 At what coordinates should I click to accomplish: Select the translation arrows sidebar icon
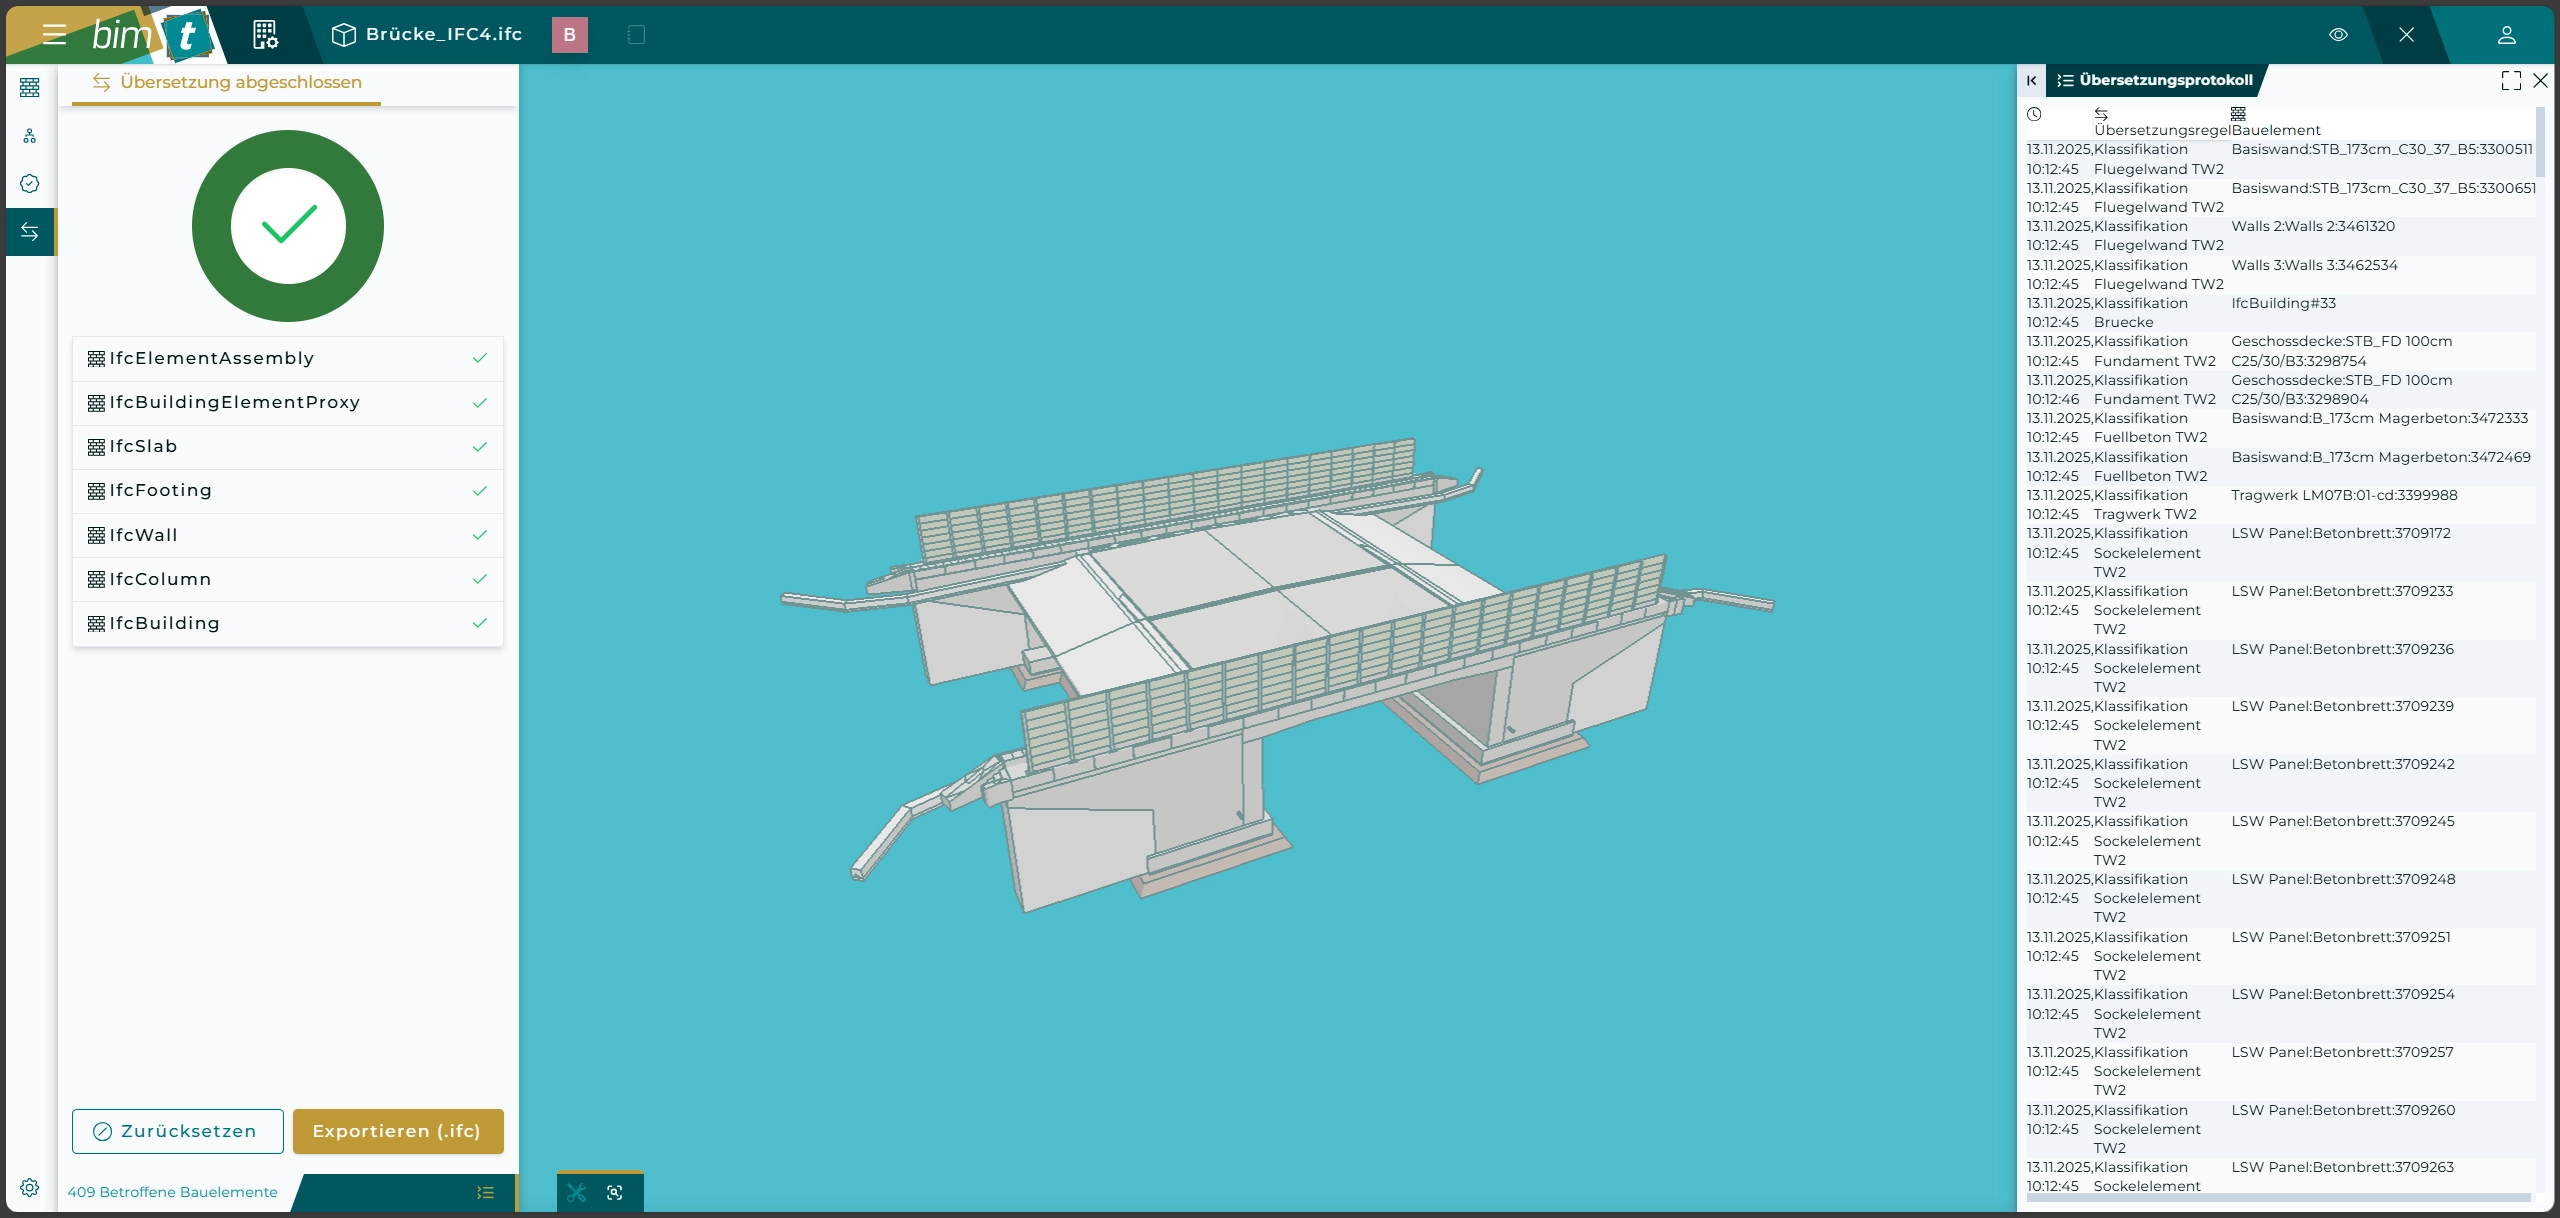(30, 232)
